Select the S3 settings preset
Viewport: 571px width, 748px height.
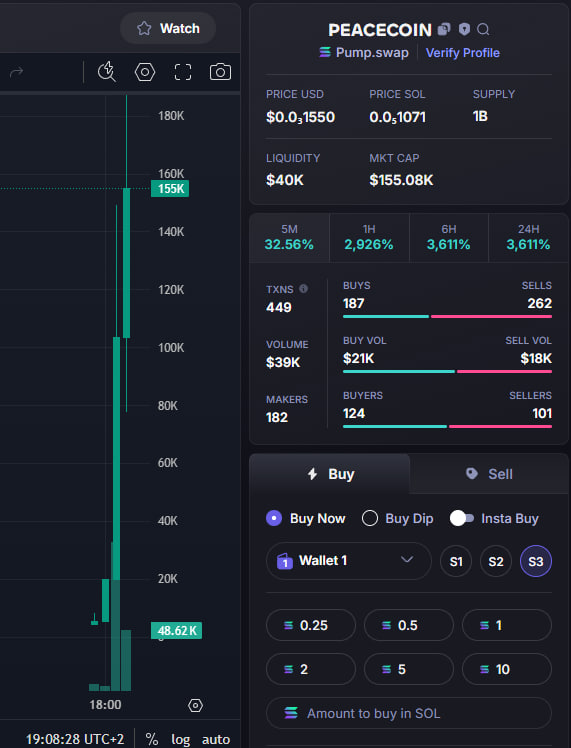pyautogui.click(x=536, y=561)
